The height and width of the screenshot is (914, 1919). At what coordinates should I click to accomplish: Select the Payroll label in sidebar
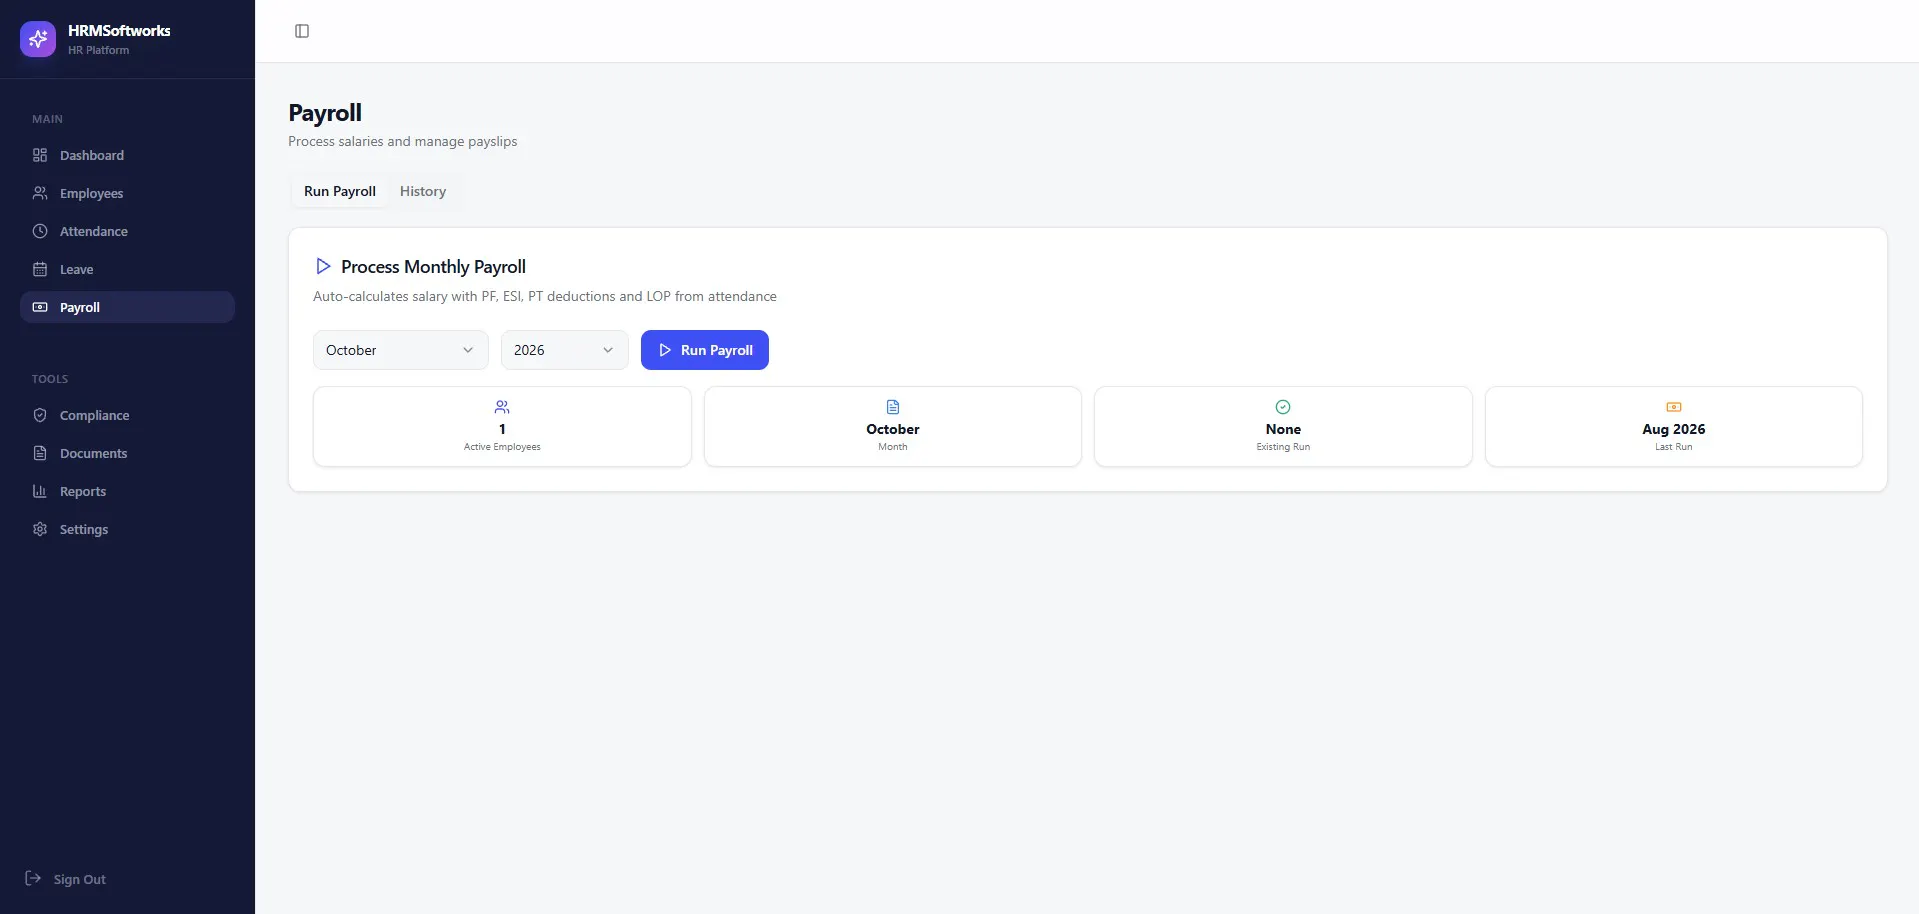click(80, 307)
